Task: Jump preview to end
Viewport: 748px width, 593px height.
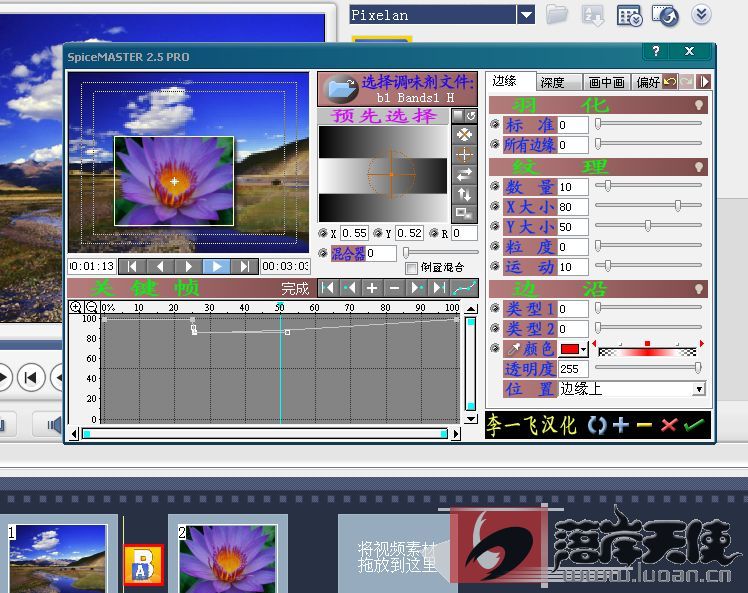Action: pyautogui.click(x=245, y=266)
